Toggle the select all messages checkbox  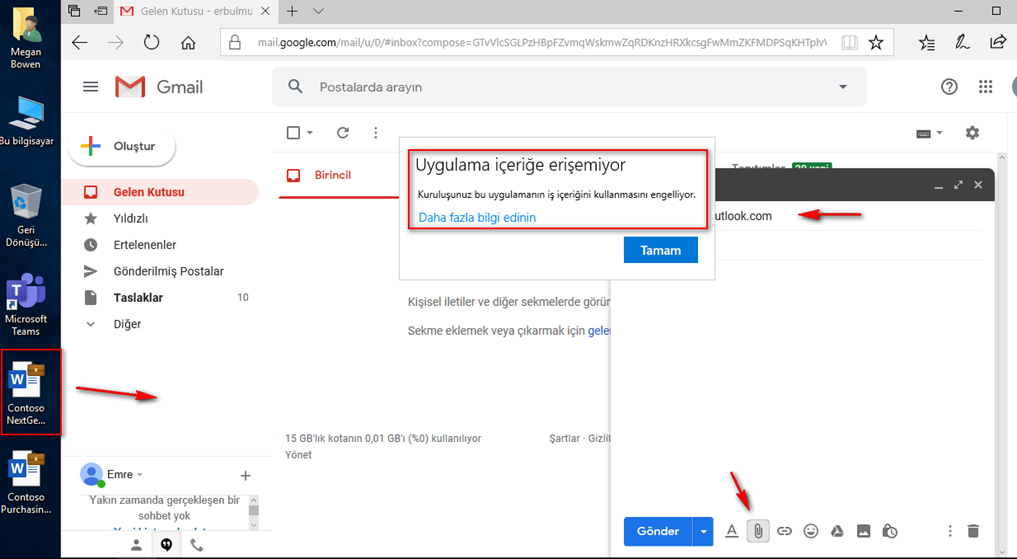tap(293, 133)
